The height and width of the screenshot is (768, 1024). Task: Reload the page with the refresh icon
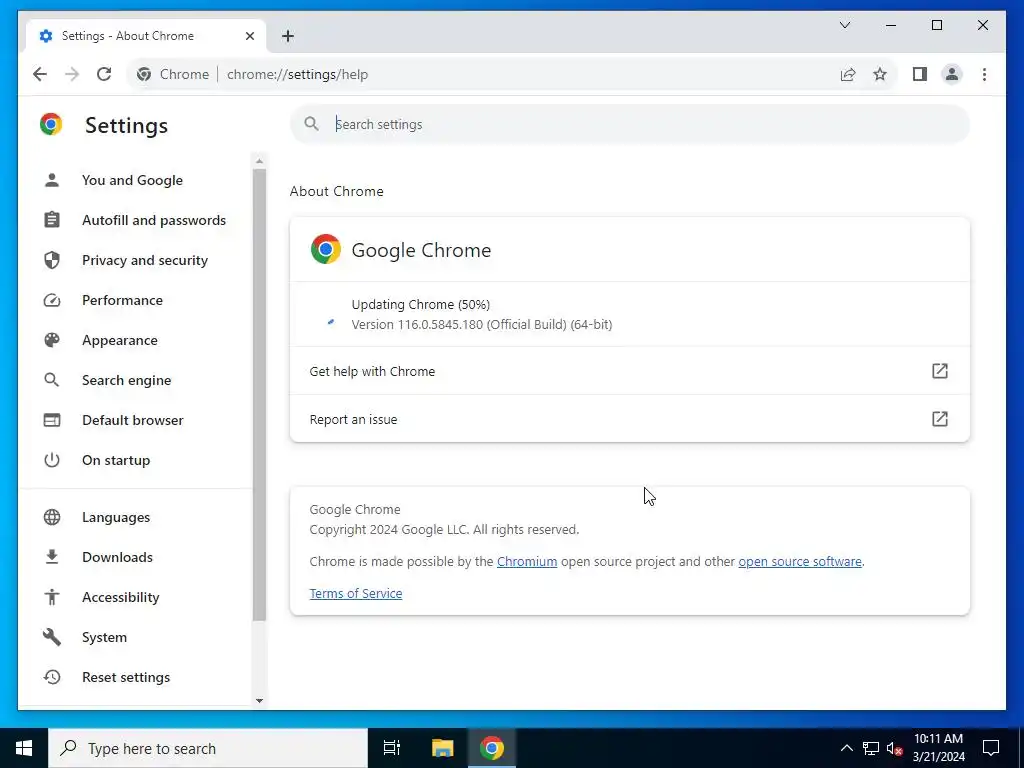click(104, 74)
